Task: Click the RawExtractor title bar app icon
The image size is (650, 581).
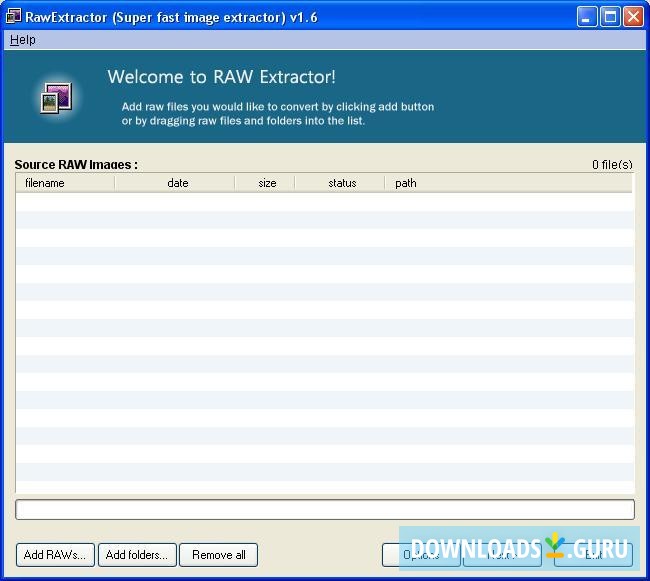Action: pos(13,16)
